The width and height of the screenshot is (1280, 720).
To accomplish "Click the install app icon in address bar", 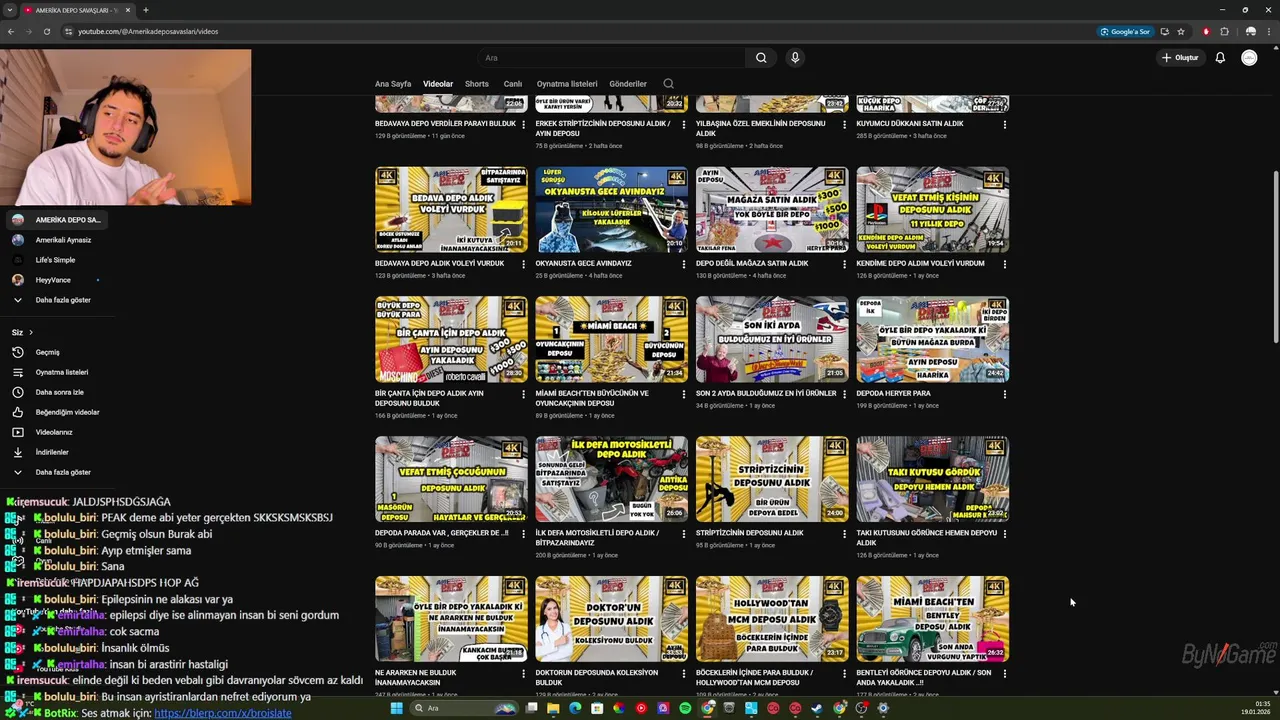I will pyautogui.click(x=1164, y=31).
